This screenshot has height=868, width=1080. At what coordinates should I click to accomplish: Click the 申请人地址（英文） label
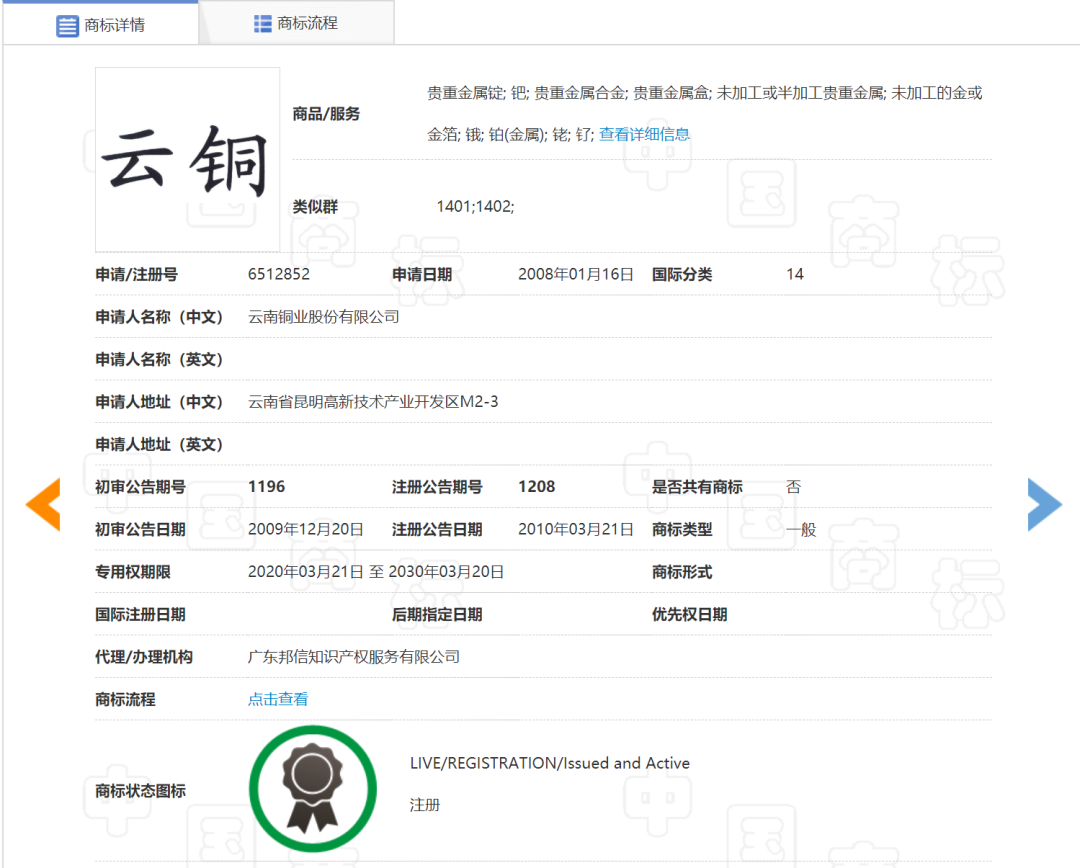(159, 445)
